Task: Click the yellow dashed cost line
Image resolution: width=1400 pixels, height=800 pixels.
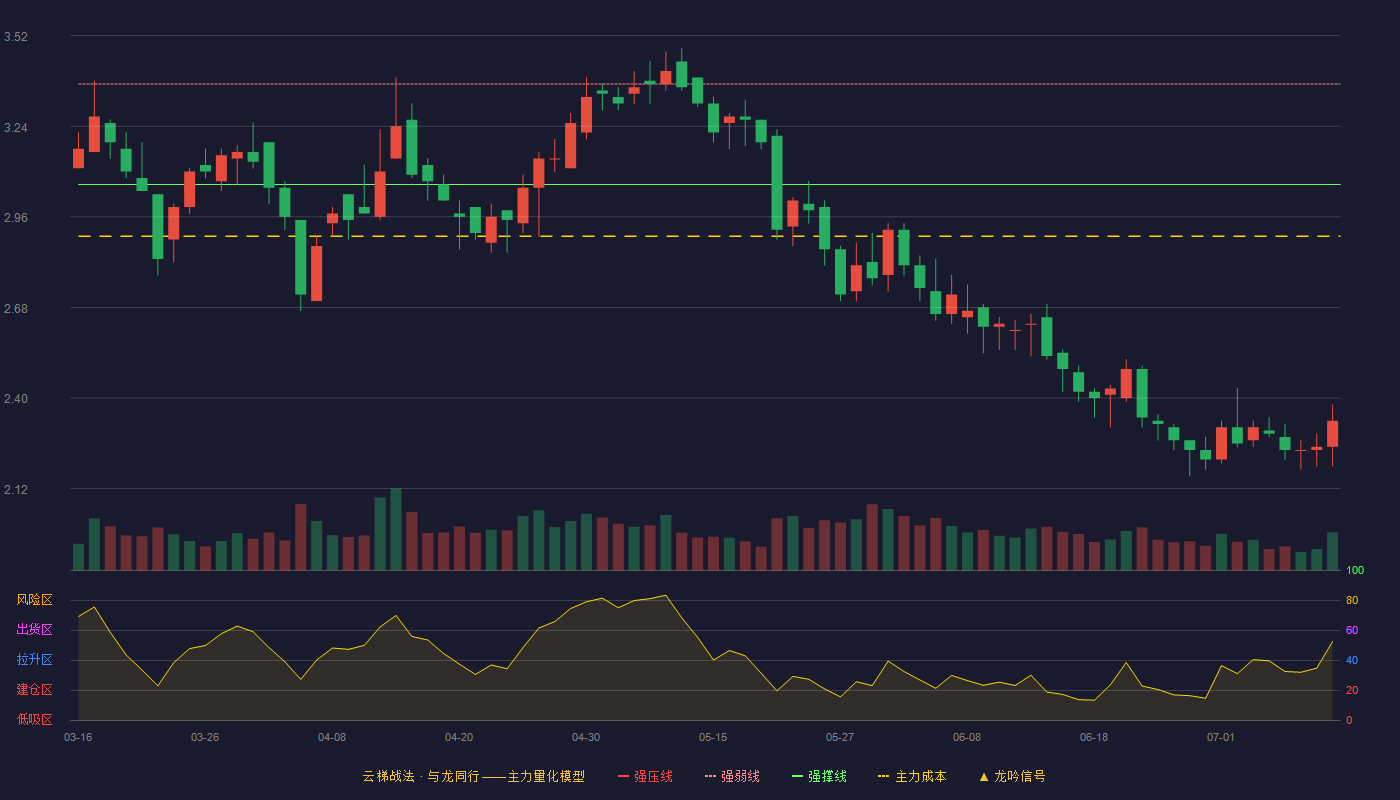Action: pos(709,236)
